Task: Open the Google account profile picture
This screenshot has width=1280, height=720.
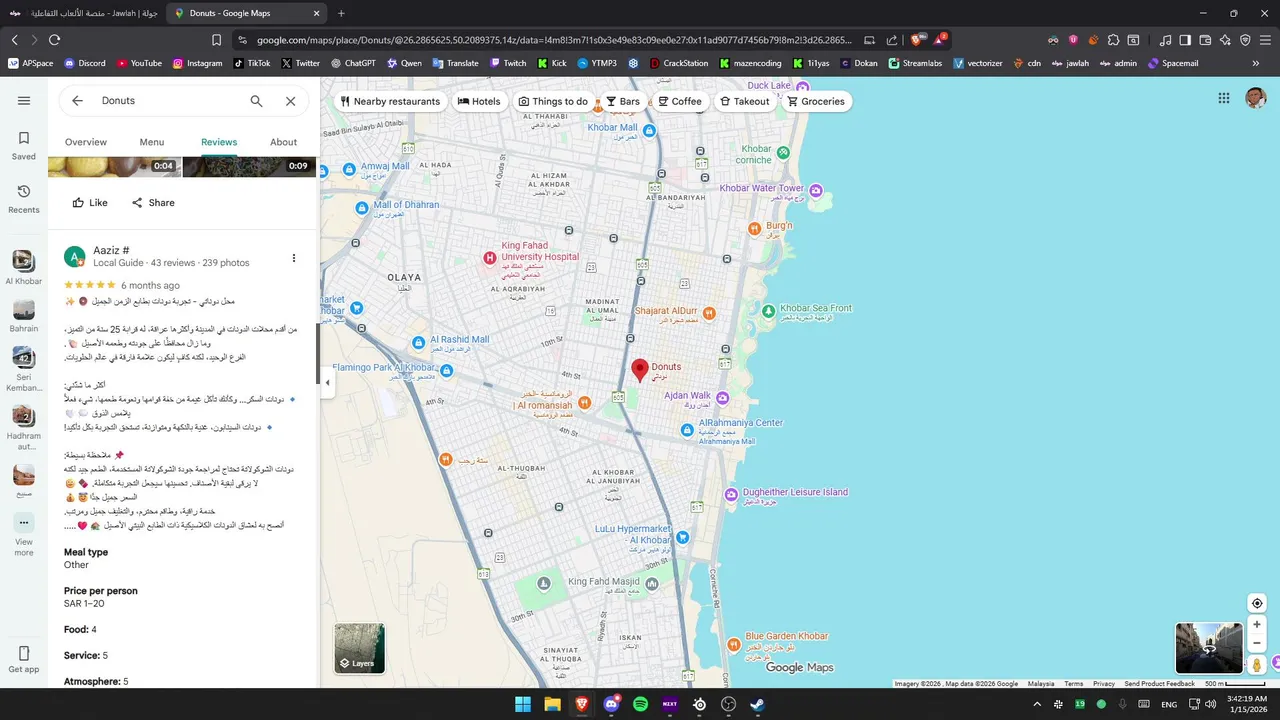Action: (1256, 98)
